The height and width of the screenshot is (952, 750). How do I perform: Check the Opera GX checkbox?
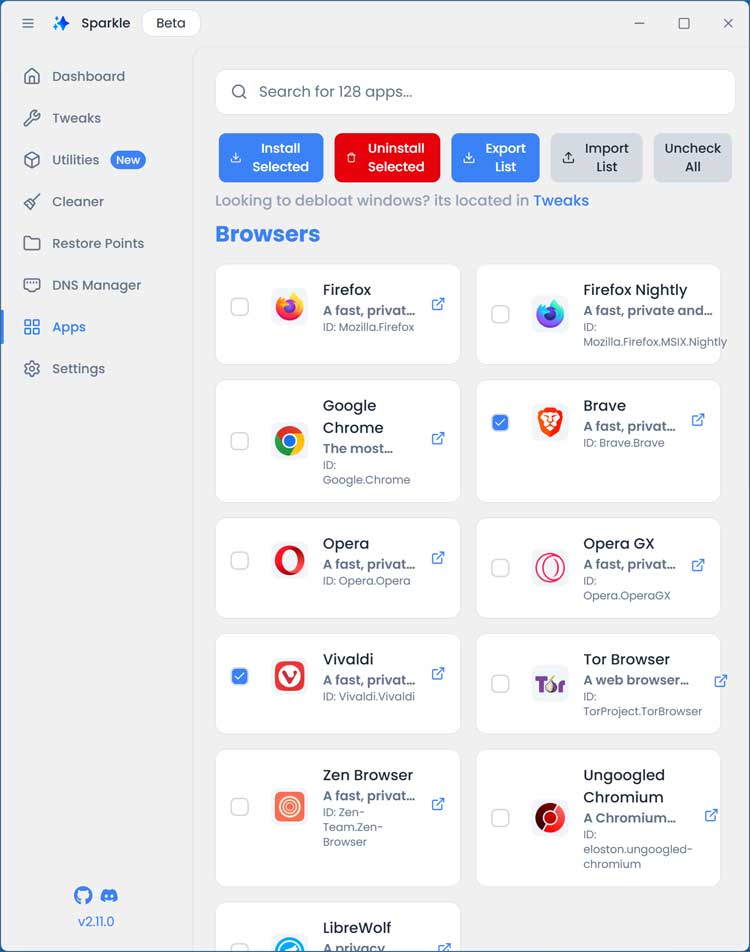pos(500,568)
